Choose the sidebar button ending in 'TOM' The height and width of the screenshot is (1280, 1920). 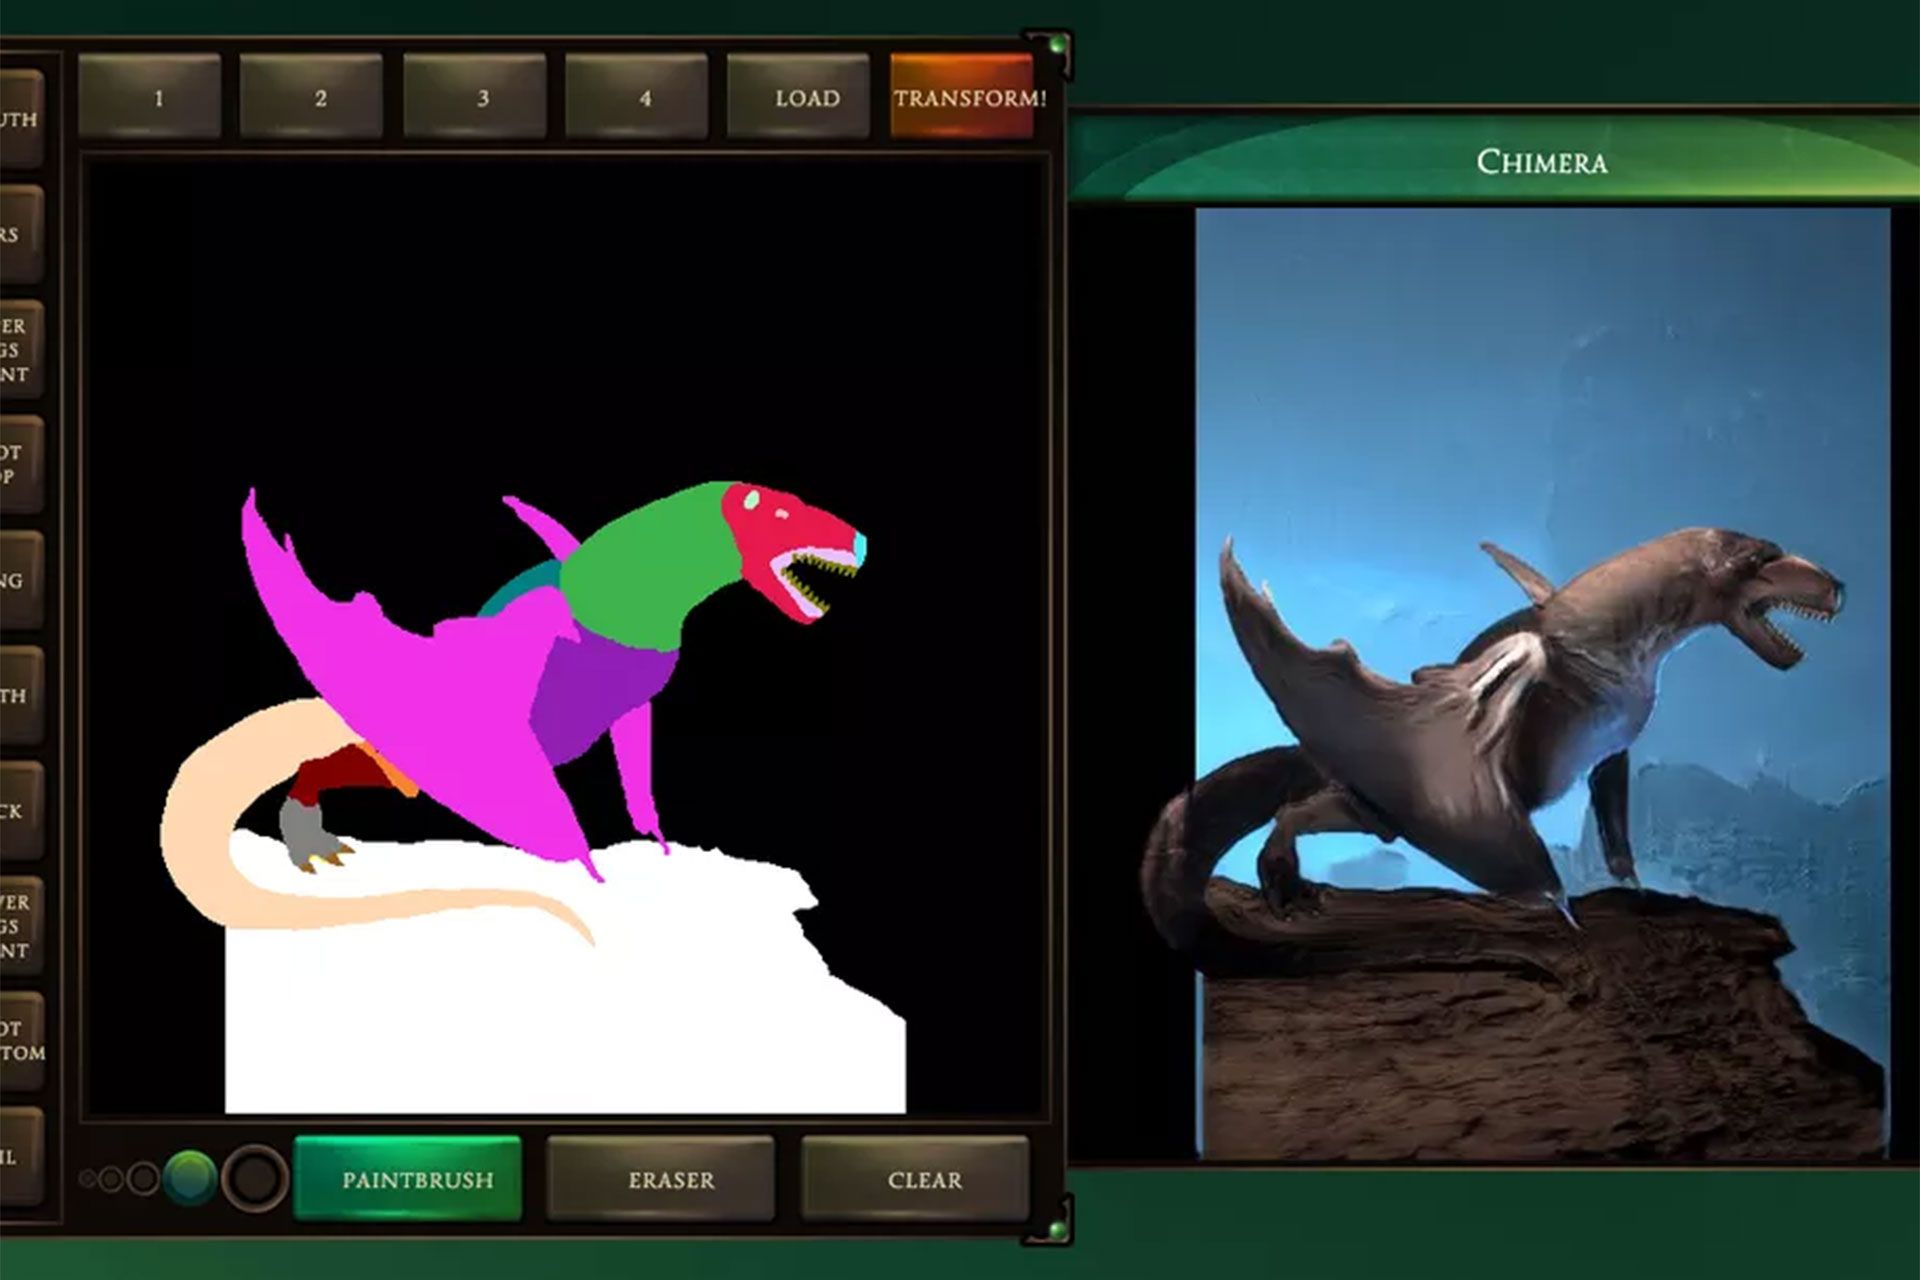tap(20, 1040)
